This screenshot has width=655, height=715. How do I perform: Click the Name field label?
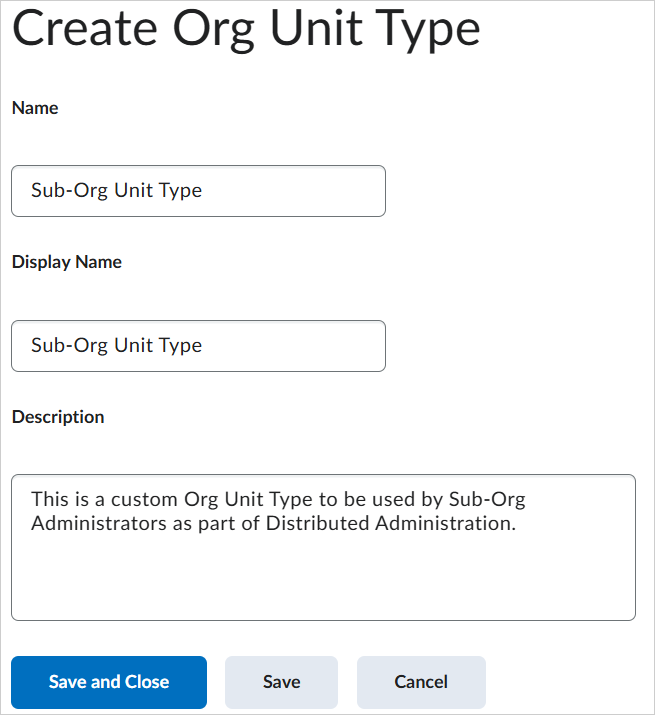coord(35,108)
